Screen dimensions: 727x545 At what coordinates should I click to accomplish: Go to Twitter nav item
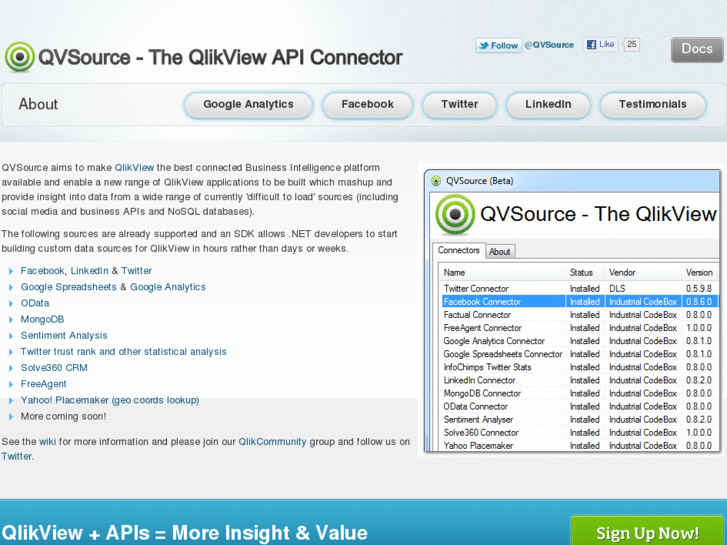[459, 105]
